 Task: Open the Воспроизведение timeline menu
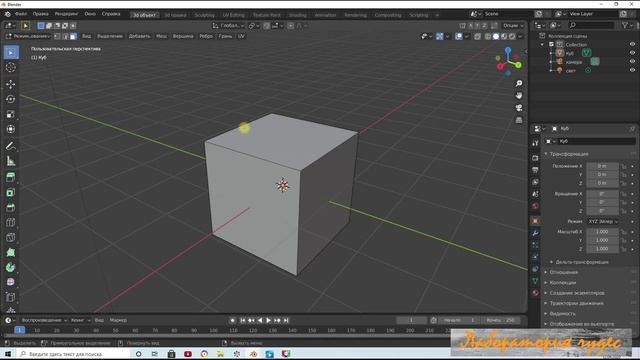click(x=44, y=320)
